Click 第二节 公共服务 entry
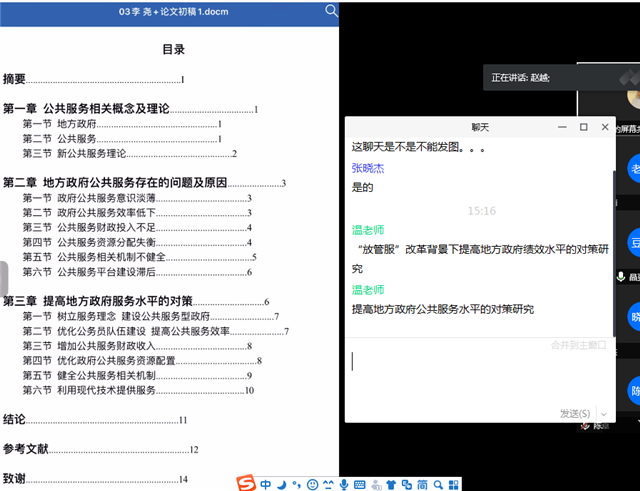Viewport: 640px width, 491px height. tap(122, 139)
